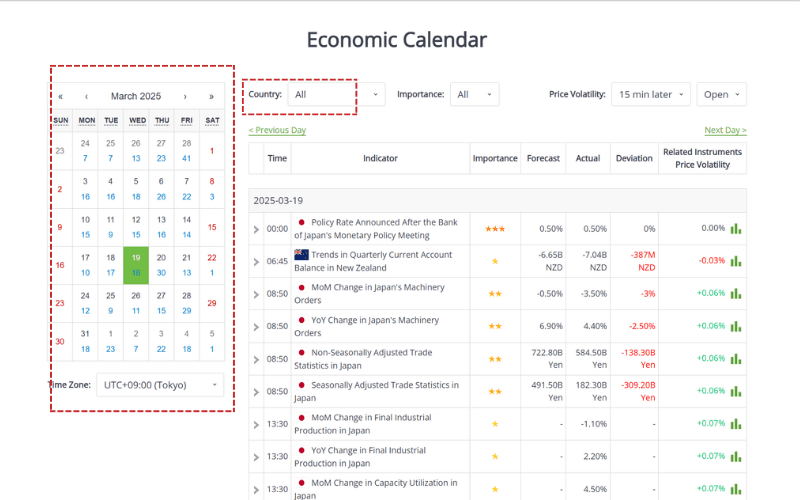Open volatility chart icon for New Zealand row
The width and height of the screenshot is (800, 500).
(736, 261)
